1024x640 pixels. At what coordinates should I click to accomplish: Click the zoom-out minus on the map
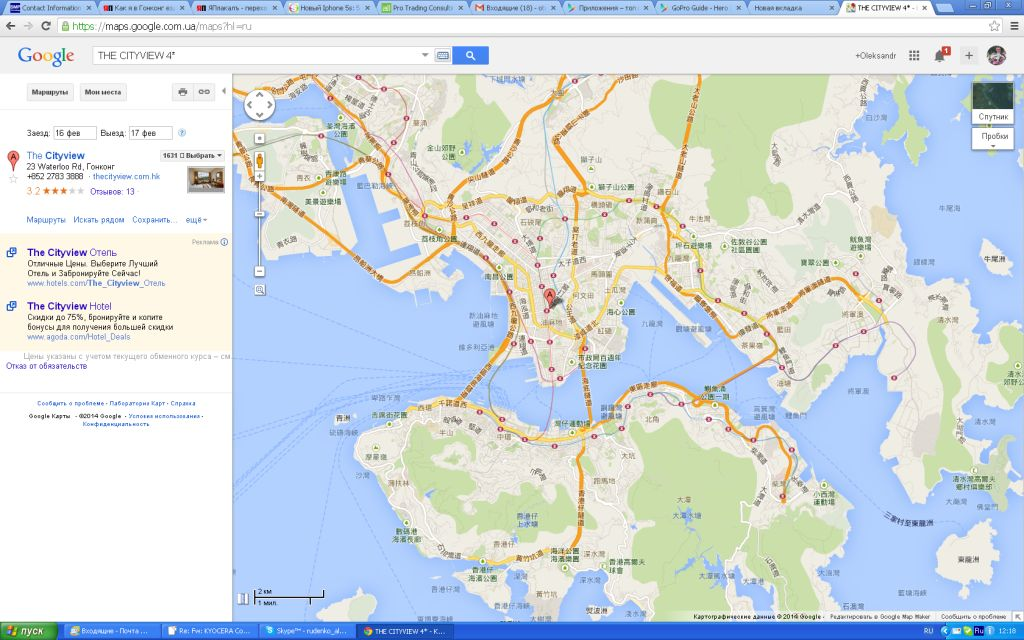click(x=259, y=271)
